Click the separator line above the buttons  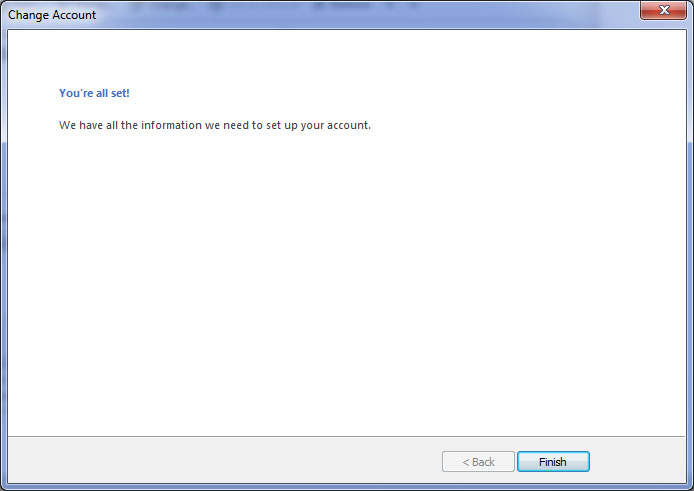[347, 437]
